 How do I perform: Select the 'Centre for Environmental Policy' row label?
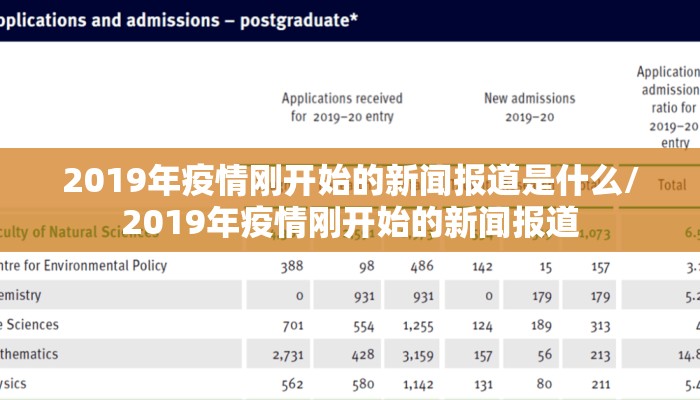point(83,266)
